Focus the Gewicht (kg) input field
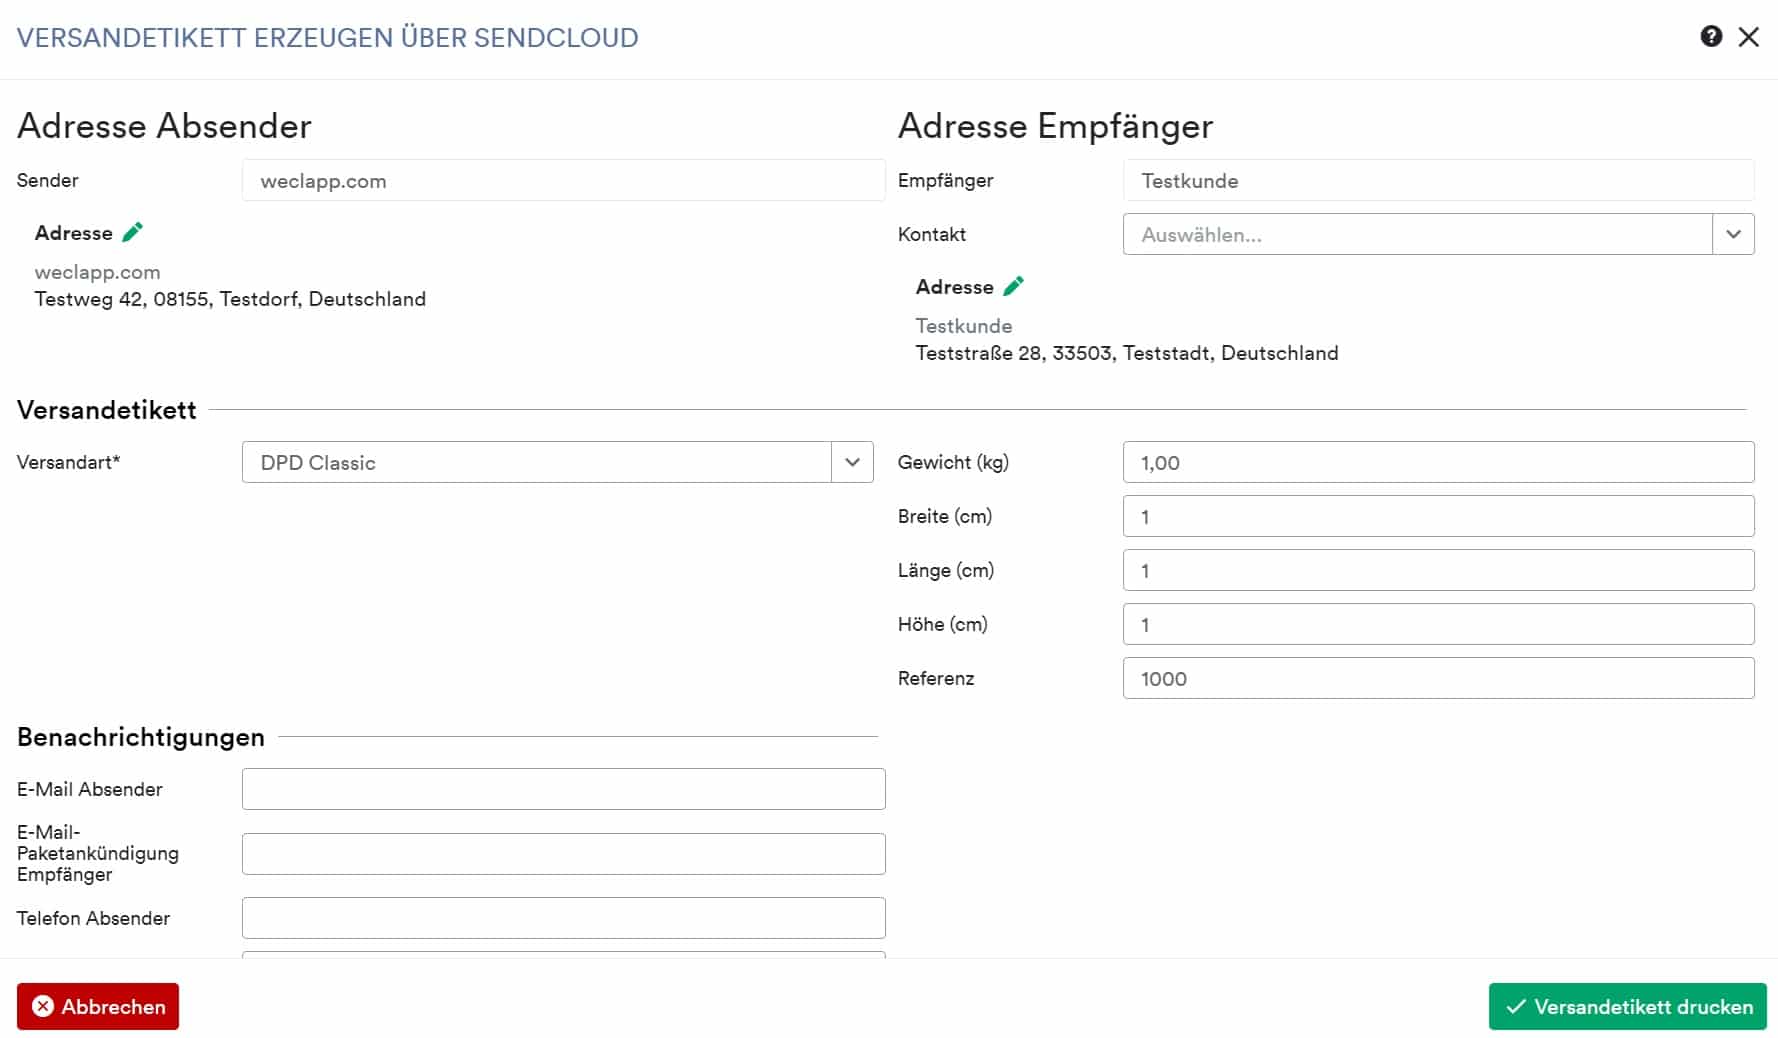 coord(1438,462)
